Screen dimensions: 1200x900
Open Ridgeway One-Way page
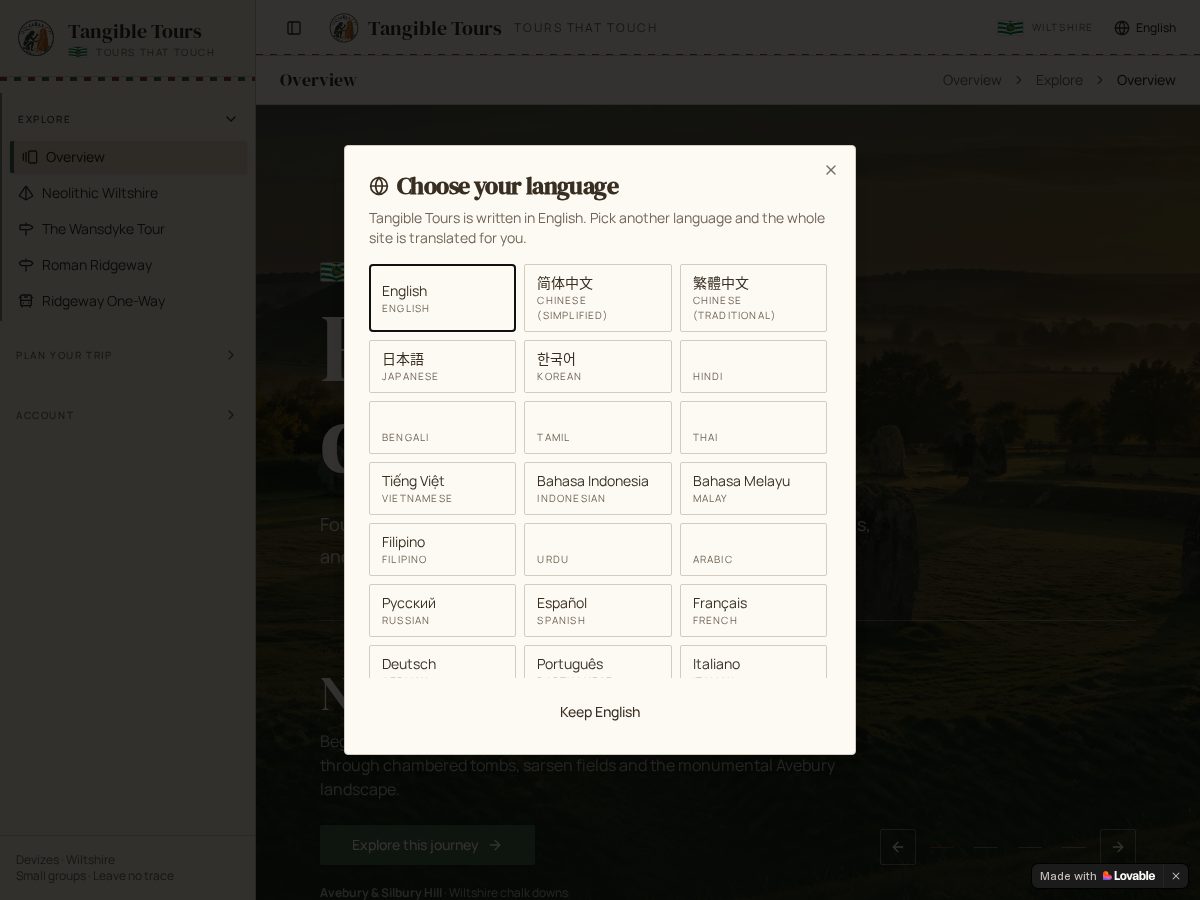tap(129, 301)
